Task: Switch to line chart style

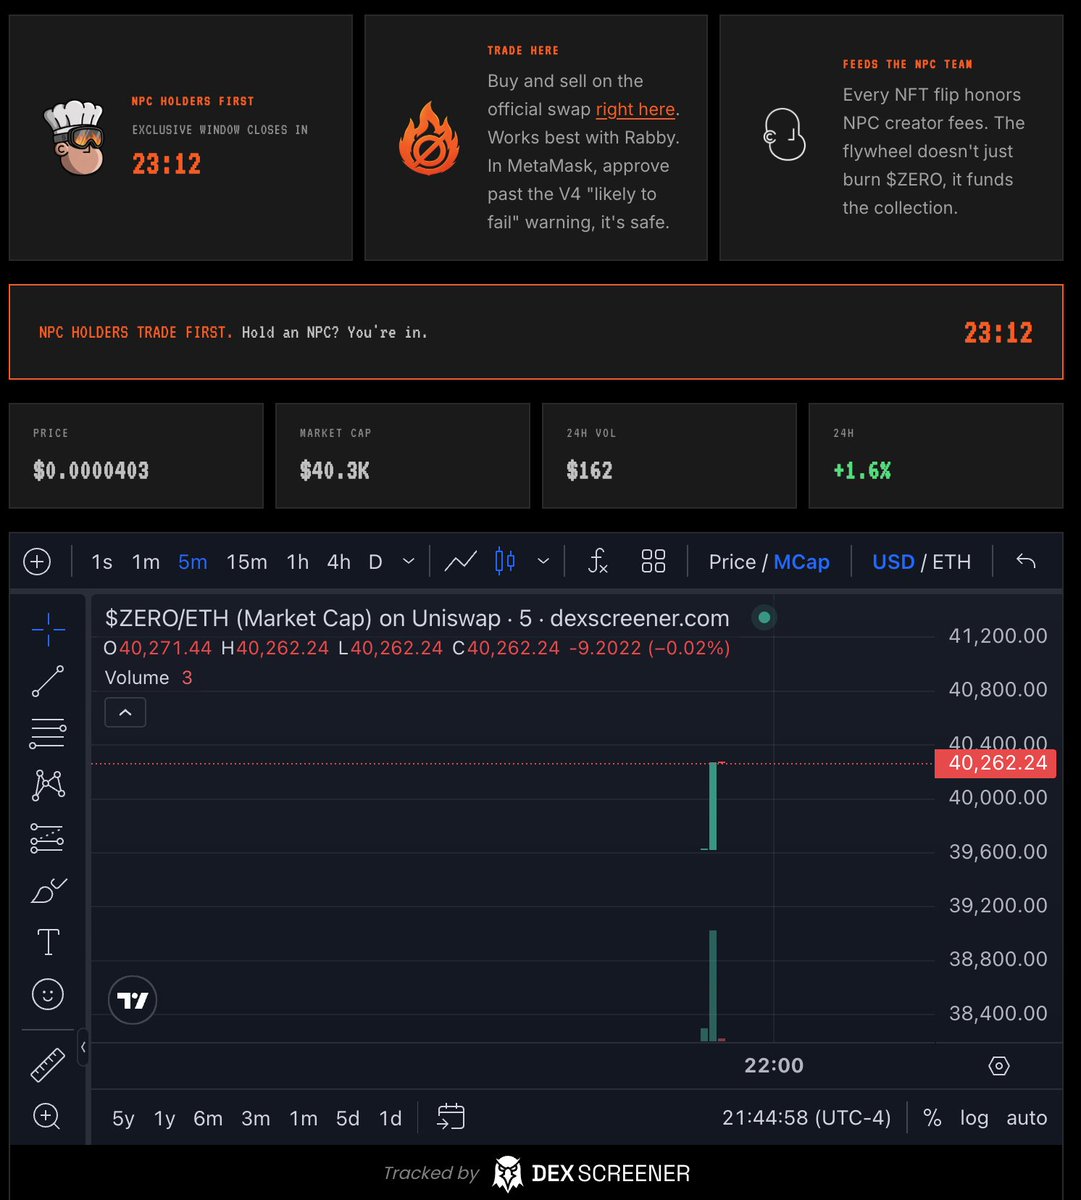Action: tap(460, 561)
